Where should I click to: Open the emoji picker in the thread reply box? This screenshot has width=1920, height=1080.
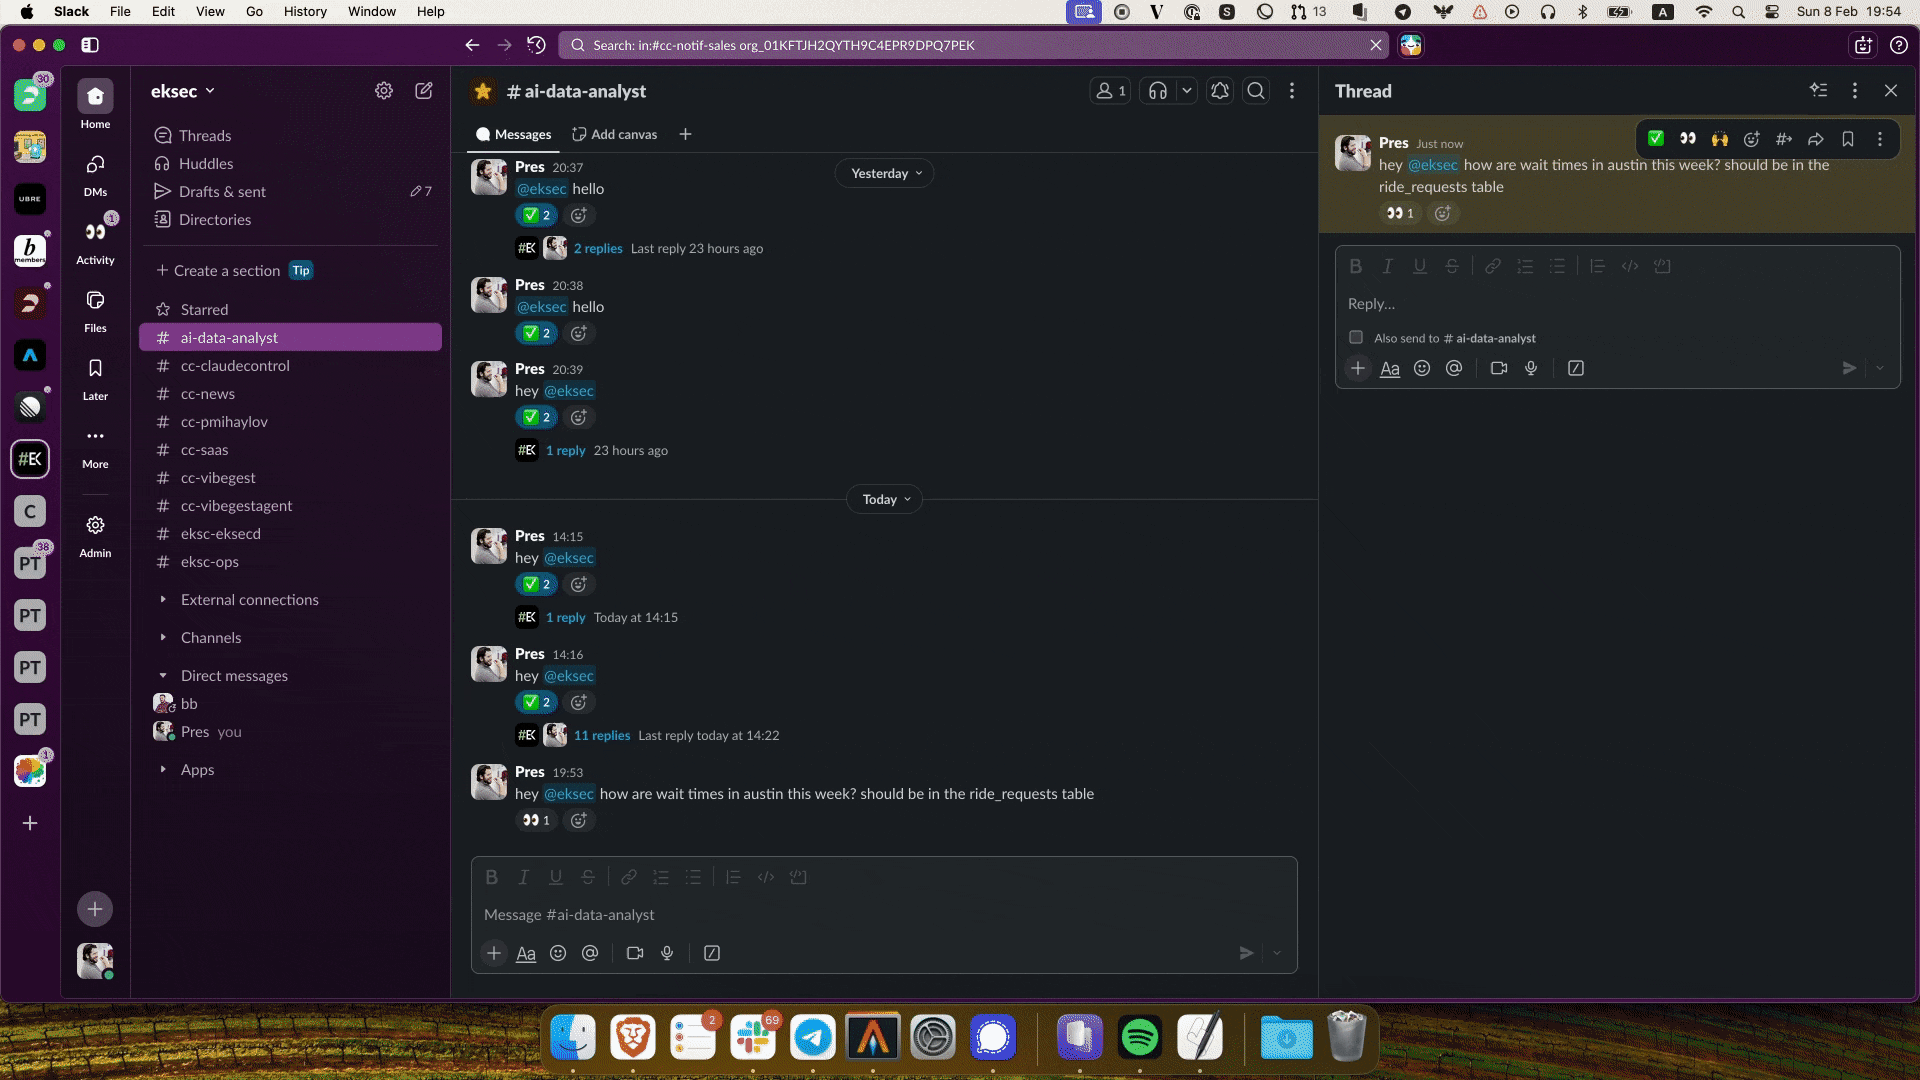pyautogui.click(x=1422, y=368)
